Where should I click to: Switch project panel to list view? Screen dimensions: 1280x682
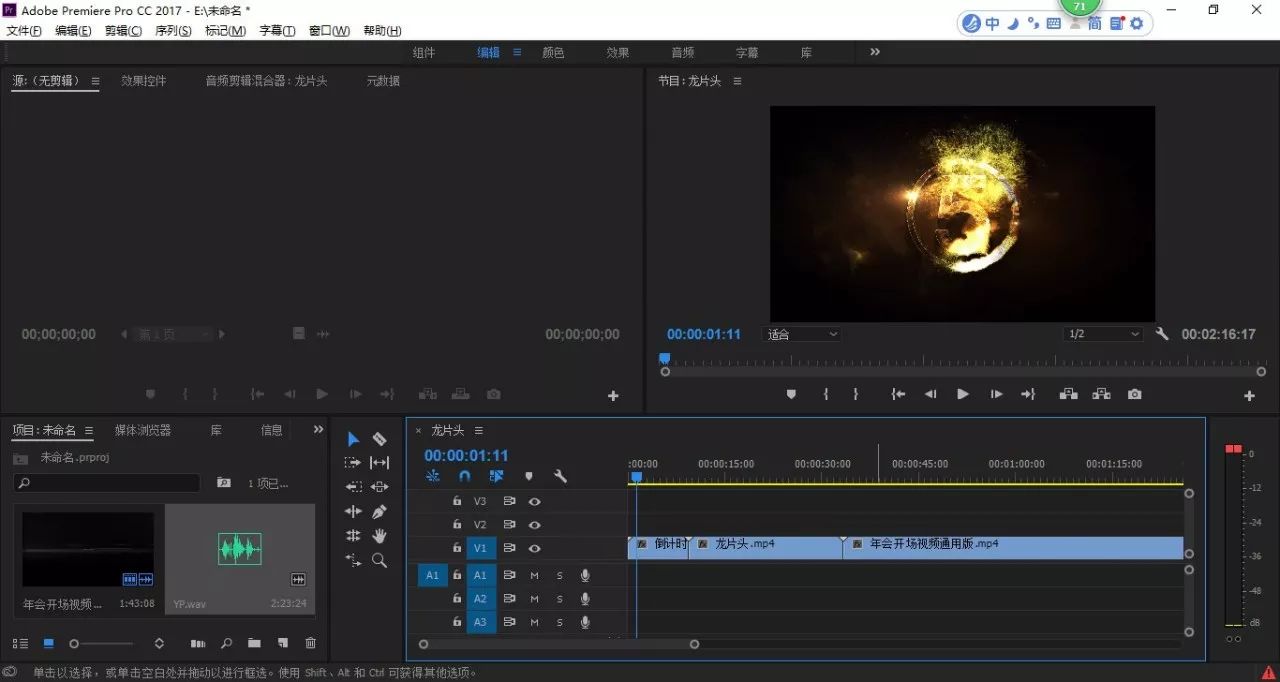click(x=21, y=643)
